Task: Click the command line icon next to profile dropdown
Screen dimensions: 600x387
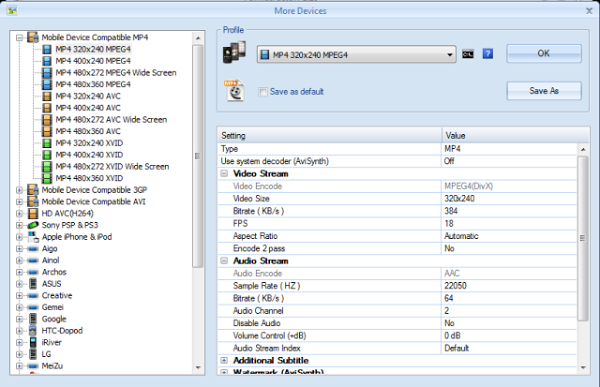Action: 468,54
